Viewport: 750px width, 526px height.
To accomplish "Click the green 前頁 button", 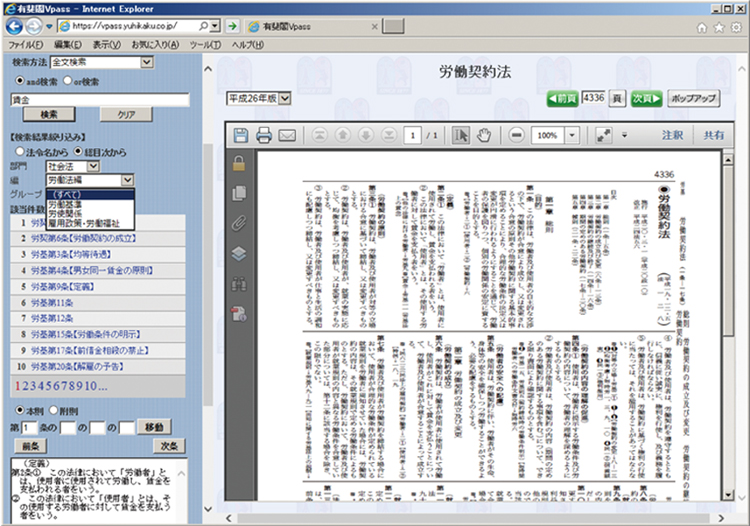I will pos(562,99).
